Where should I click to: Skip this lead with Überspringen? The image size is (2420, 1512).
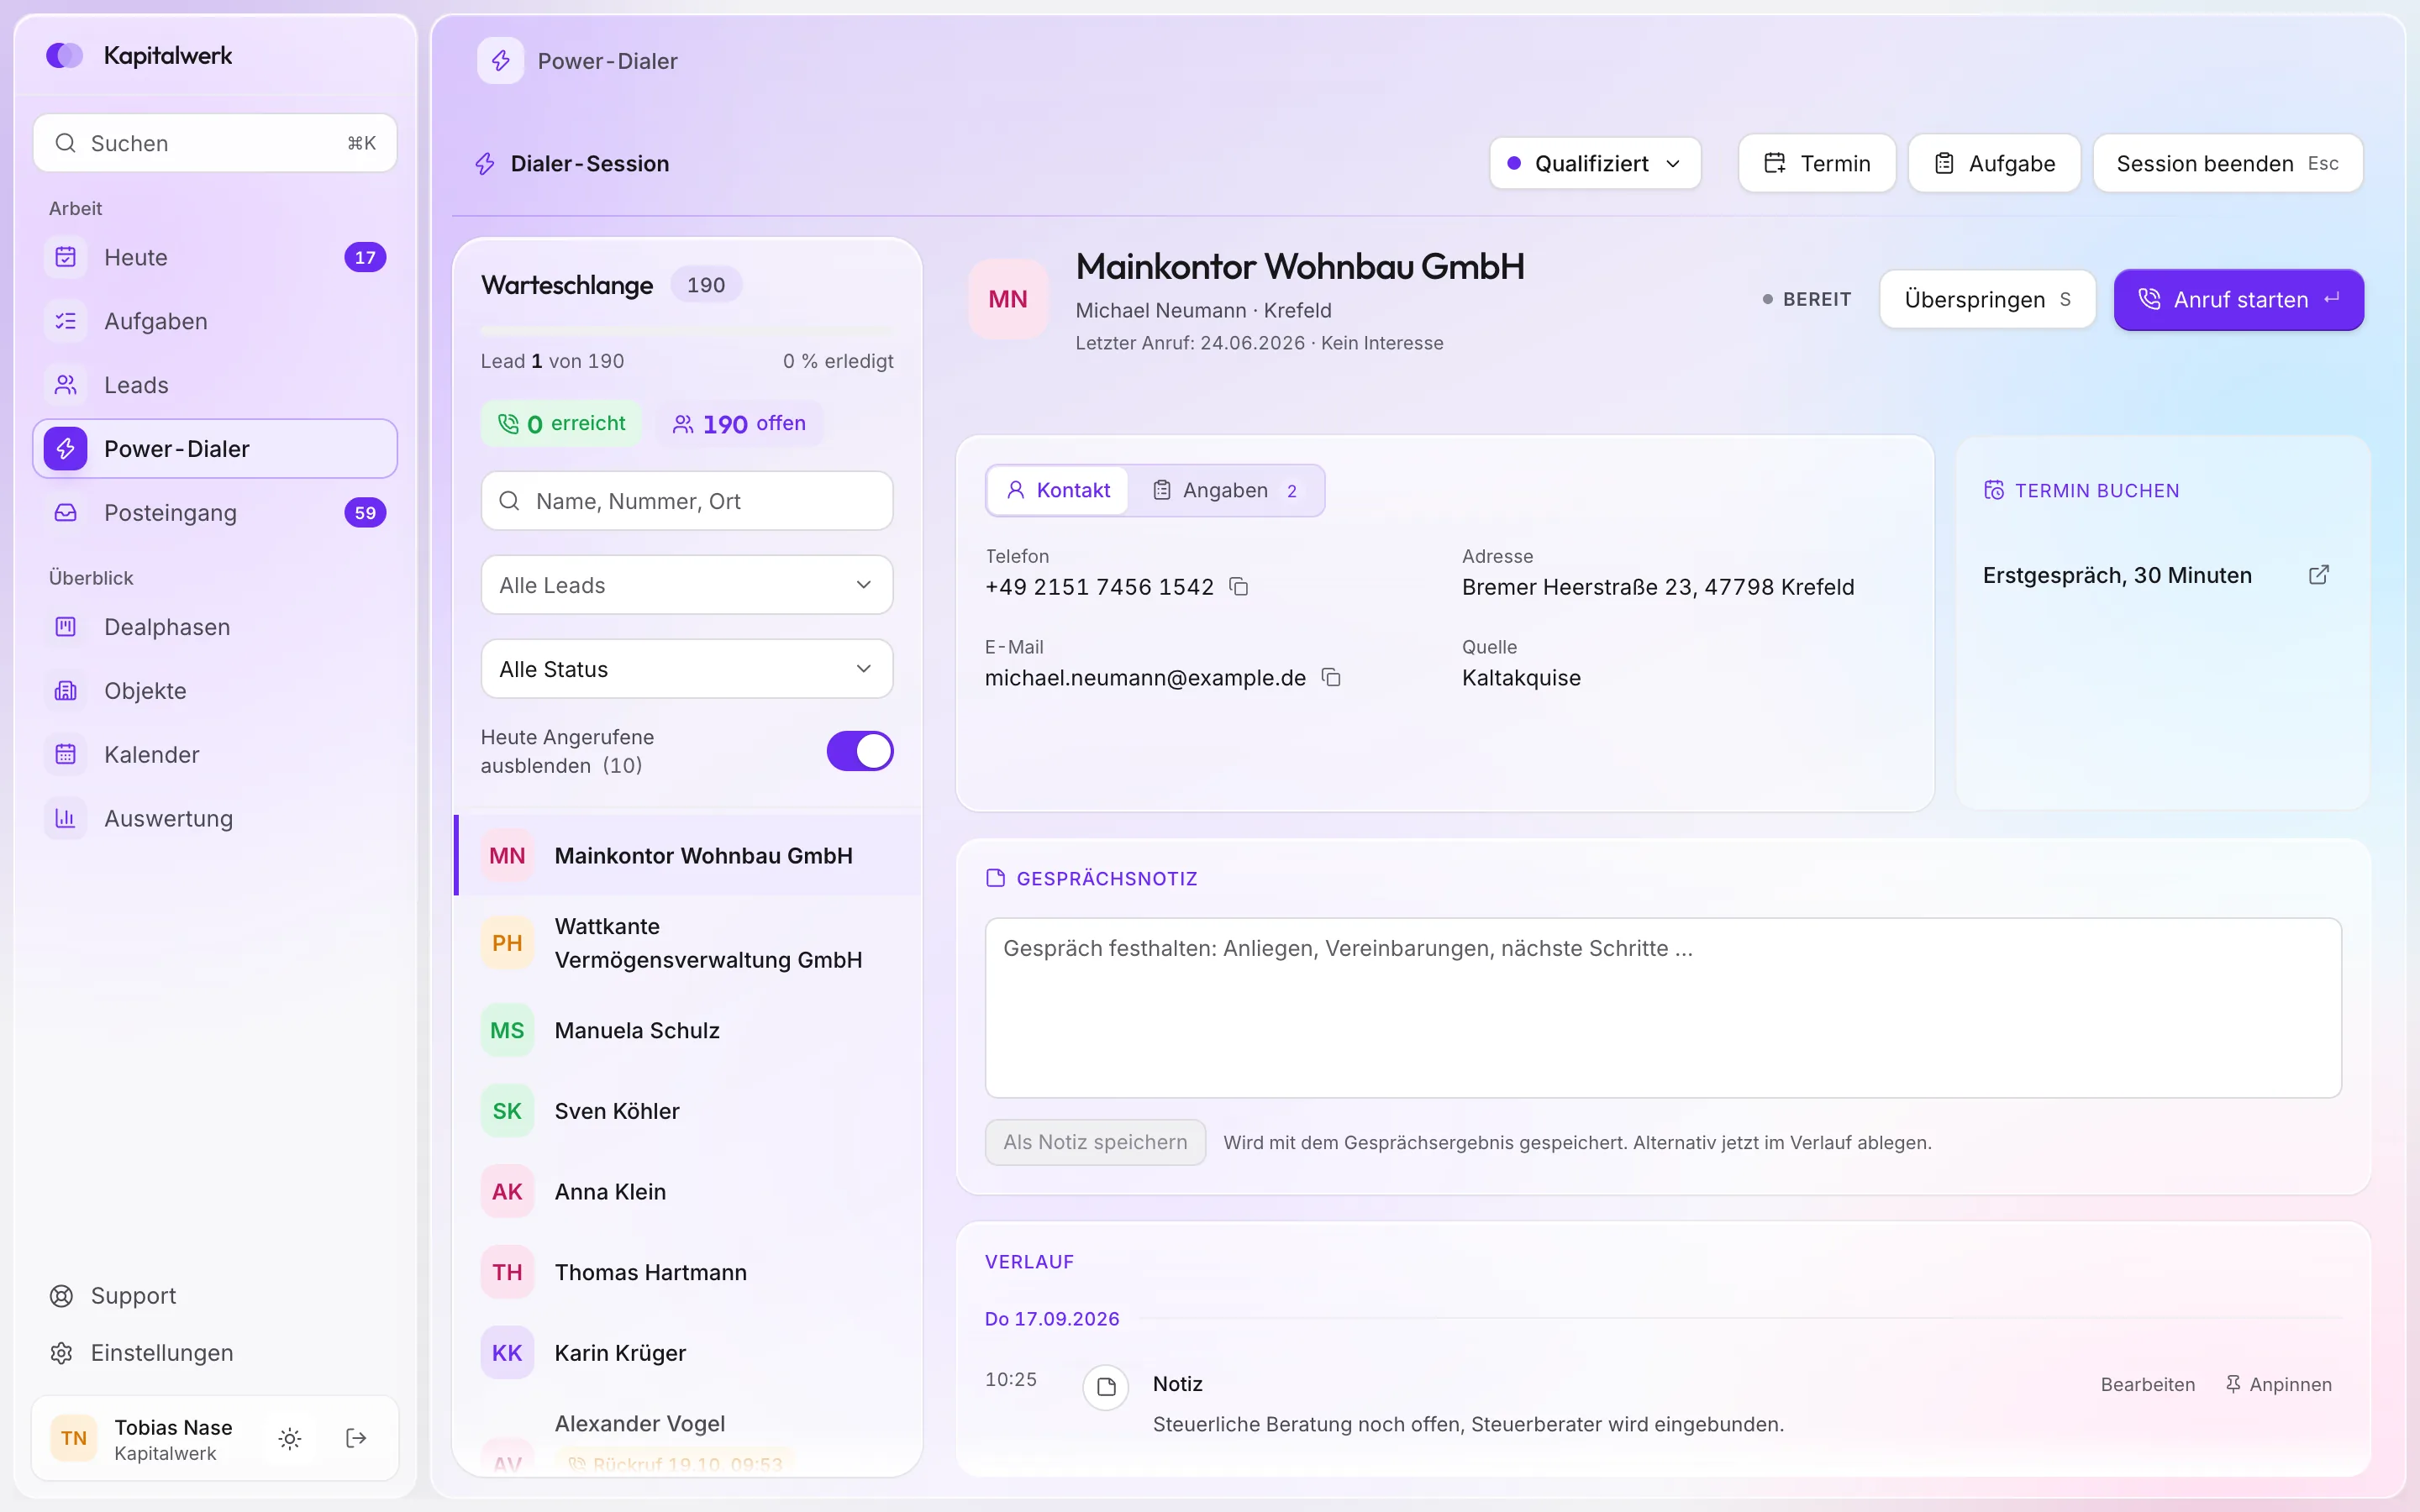pos(1987,300)
